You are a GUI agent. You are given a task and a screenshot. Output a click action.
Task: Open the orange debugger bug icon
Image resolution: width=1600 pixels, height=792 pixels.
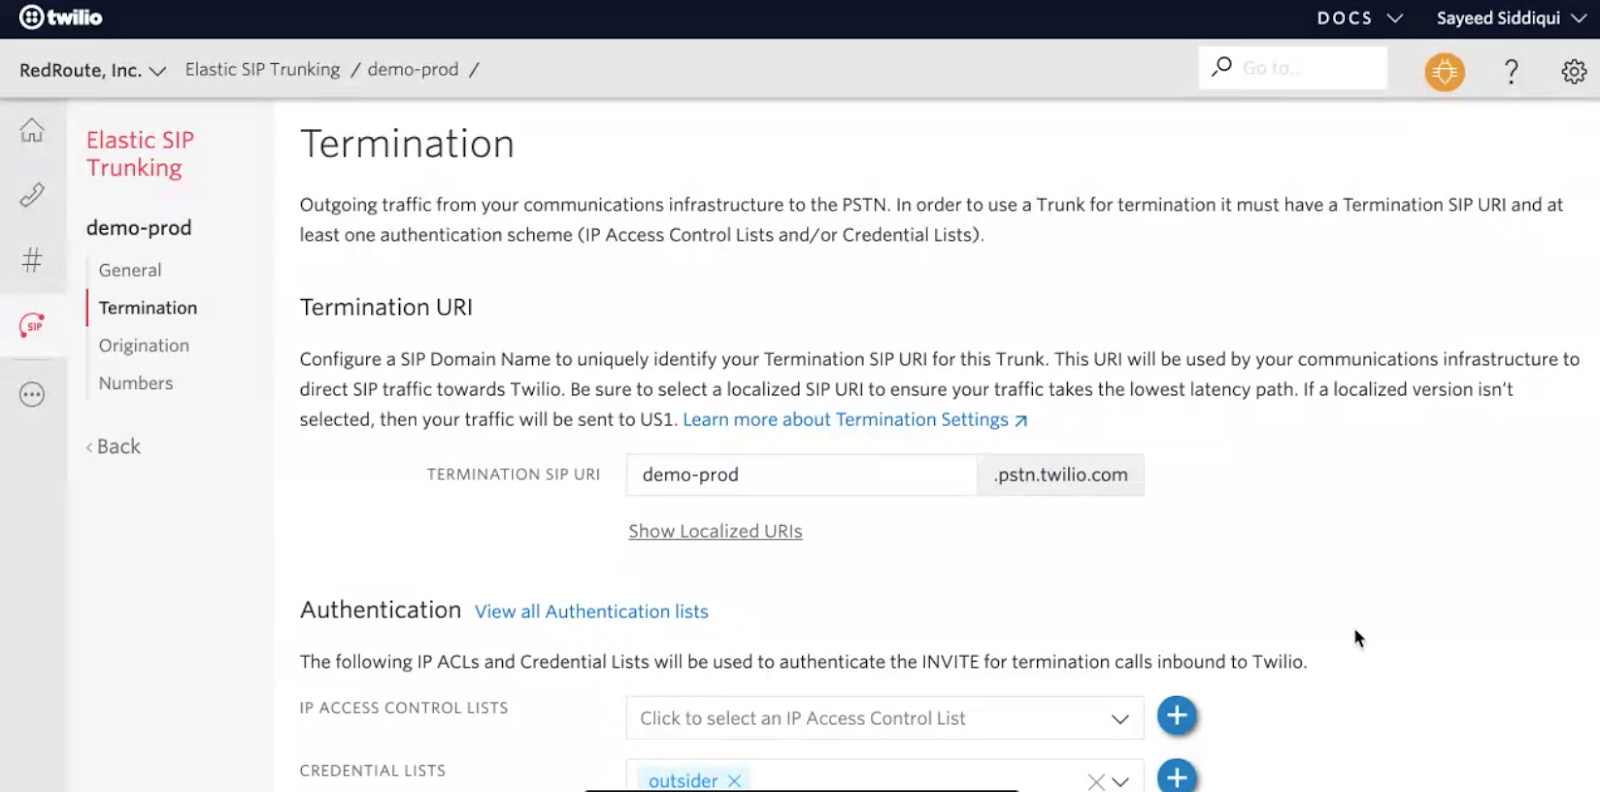coord(1444,71)
